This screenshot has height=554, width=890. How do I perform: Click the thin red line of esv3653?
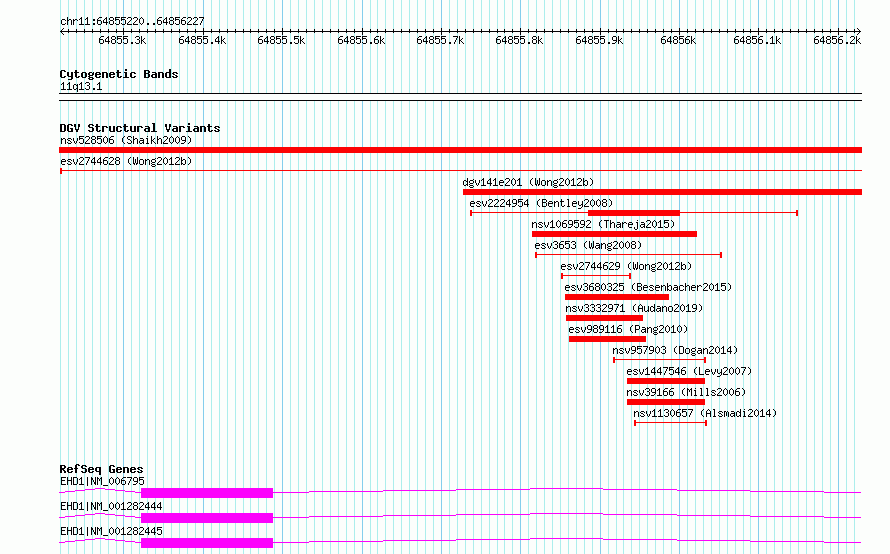point(628,255)
